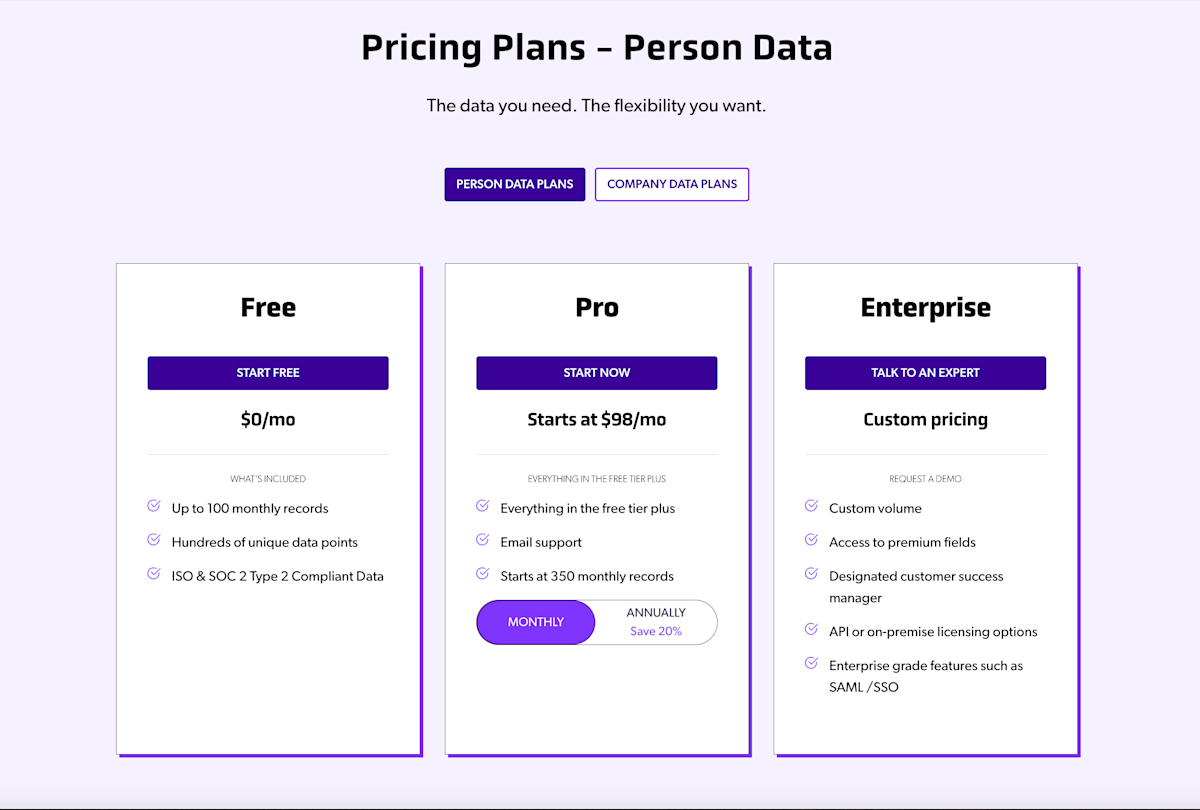The height and width of the screenshot is (810, 1200).
Task: Click the 'Save 20%' annual billing label
Action: (x=657, y=631)
